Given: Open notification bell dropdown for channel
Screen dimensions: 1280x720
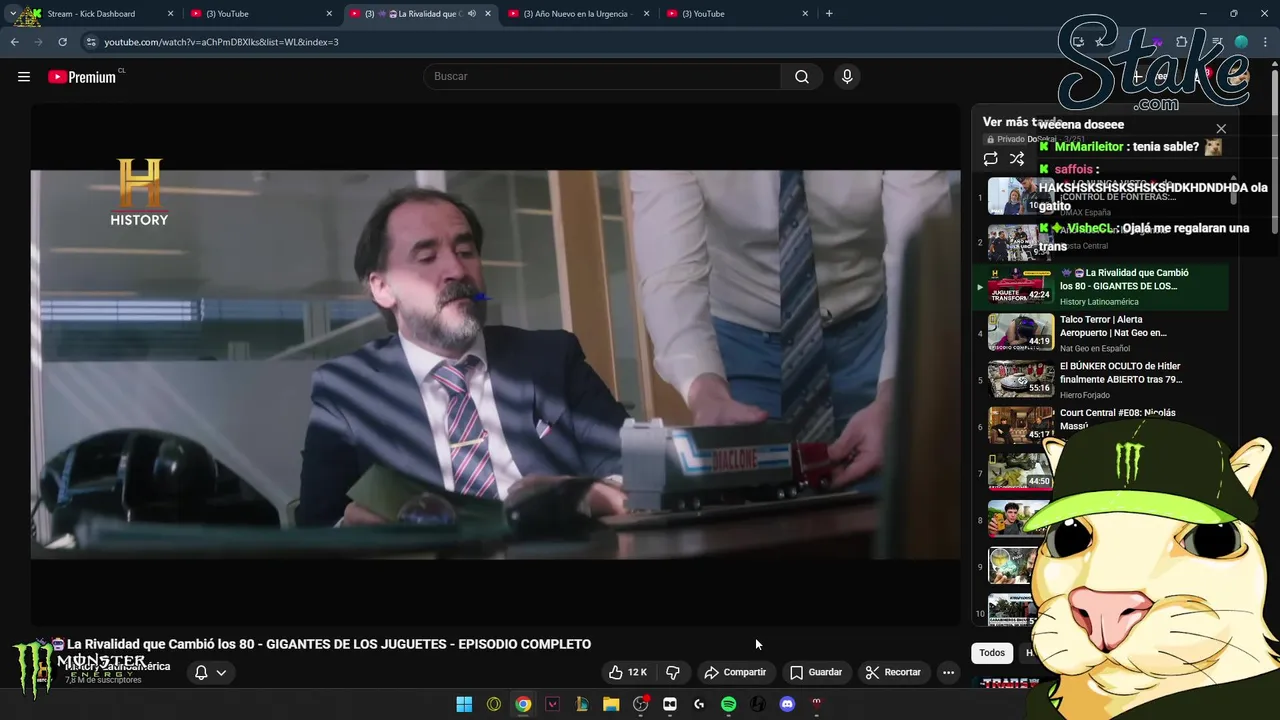Looking at the screenshot, I should click(211, 672).
